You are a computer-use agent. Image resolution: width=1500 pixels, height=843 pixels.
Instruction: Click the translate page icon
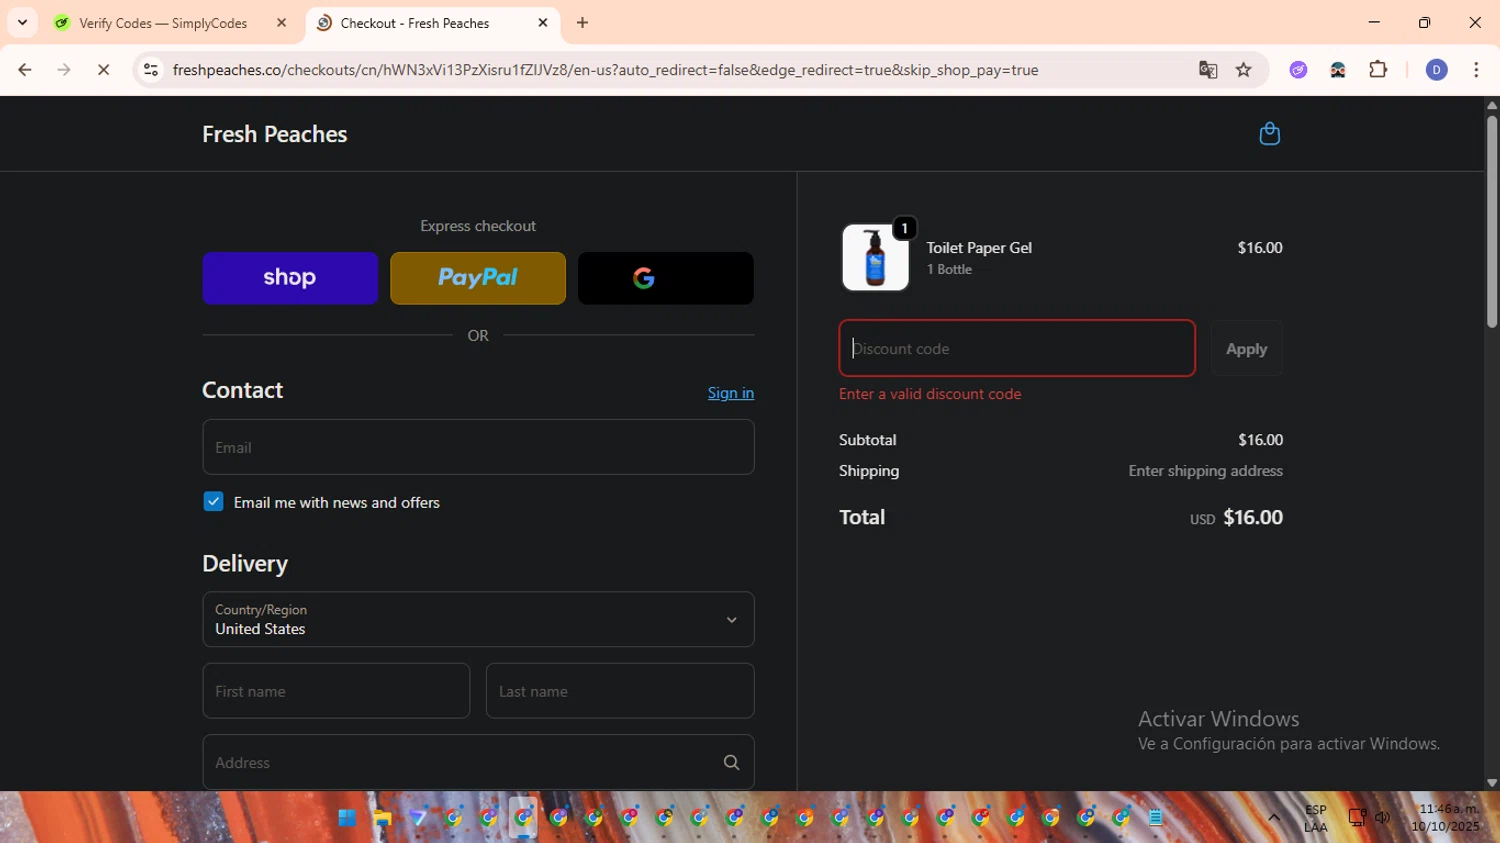(x=1208, y=70)
